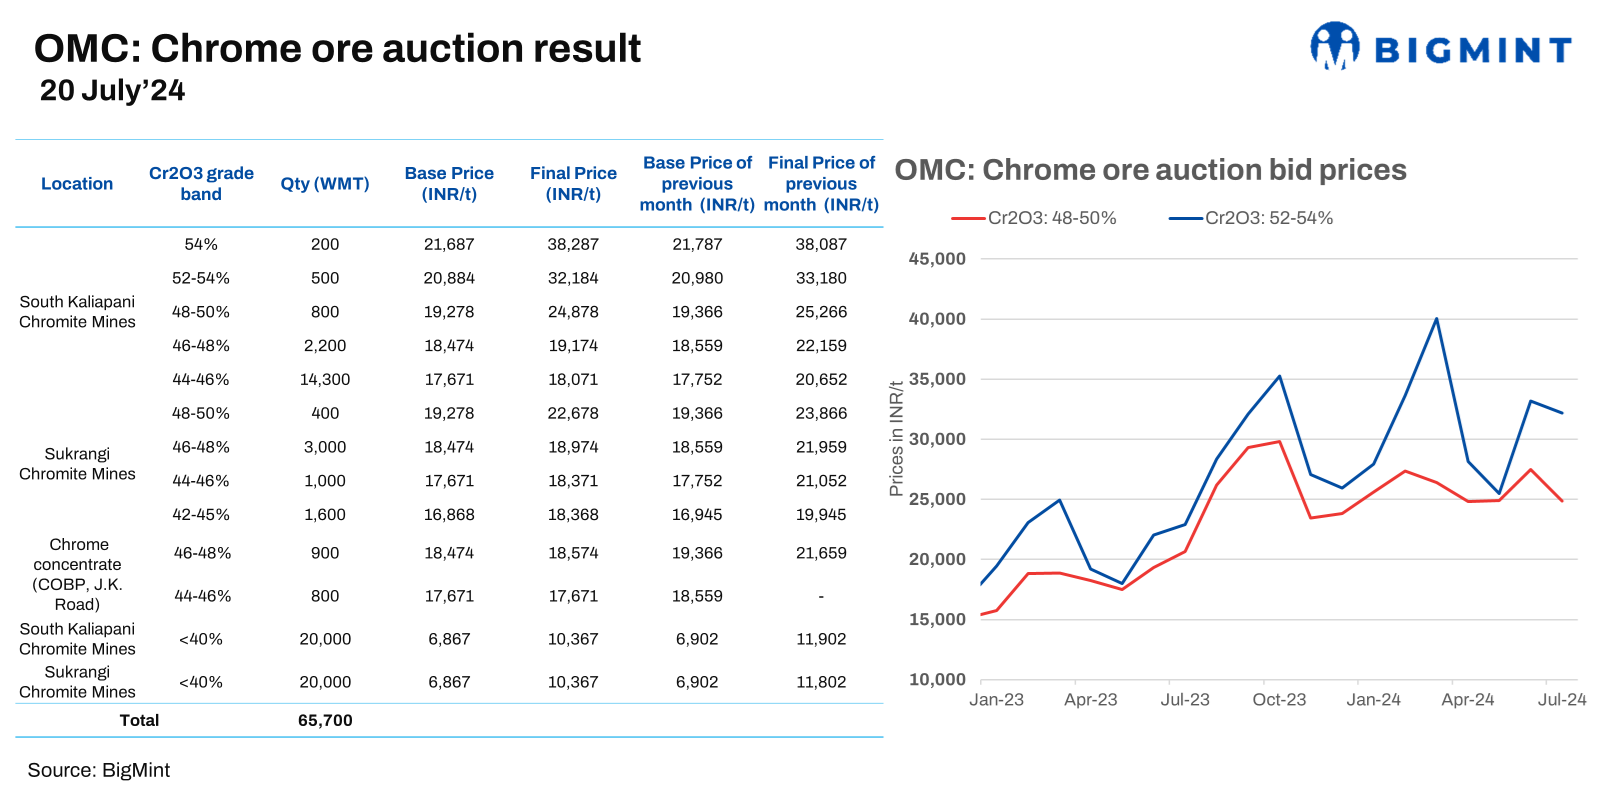Click the Chrome concentrate (COBP, J.K. Road) location
The width and height of the screenshot is (1608, 801).
pos(78,574)
